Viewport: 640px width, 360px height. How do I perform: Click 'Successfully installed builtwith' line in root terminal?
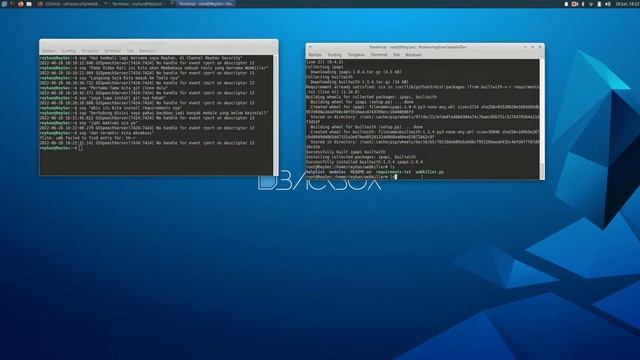click(x=364, y=162)
